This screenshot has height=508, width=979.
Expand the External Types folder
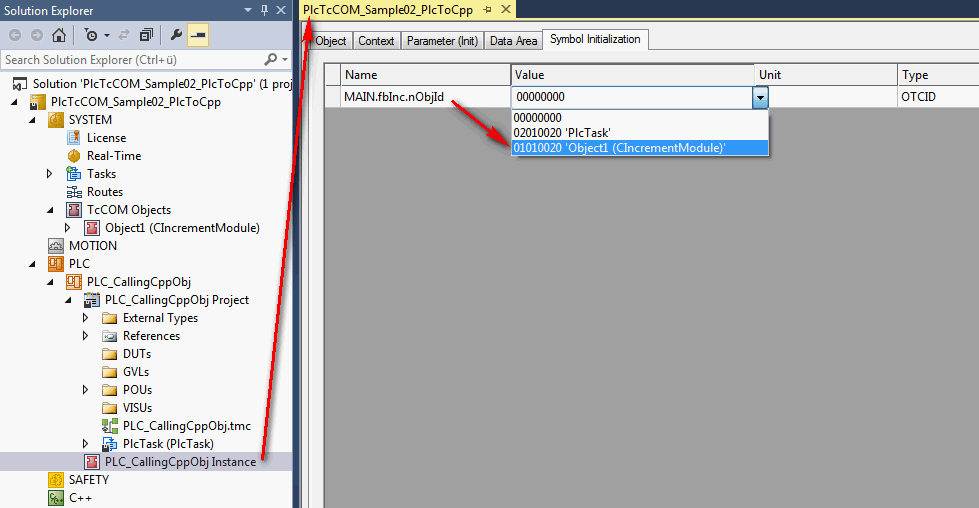pos(86,318)
